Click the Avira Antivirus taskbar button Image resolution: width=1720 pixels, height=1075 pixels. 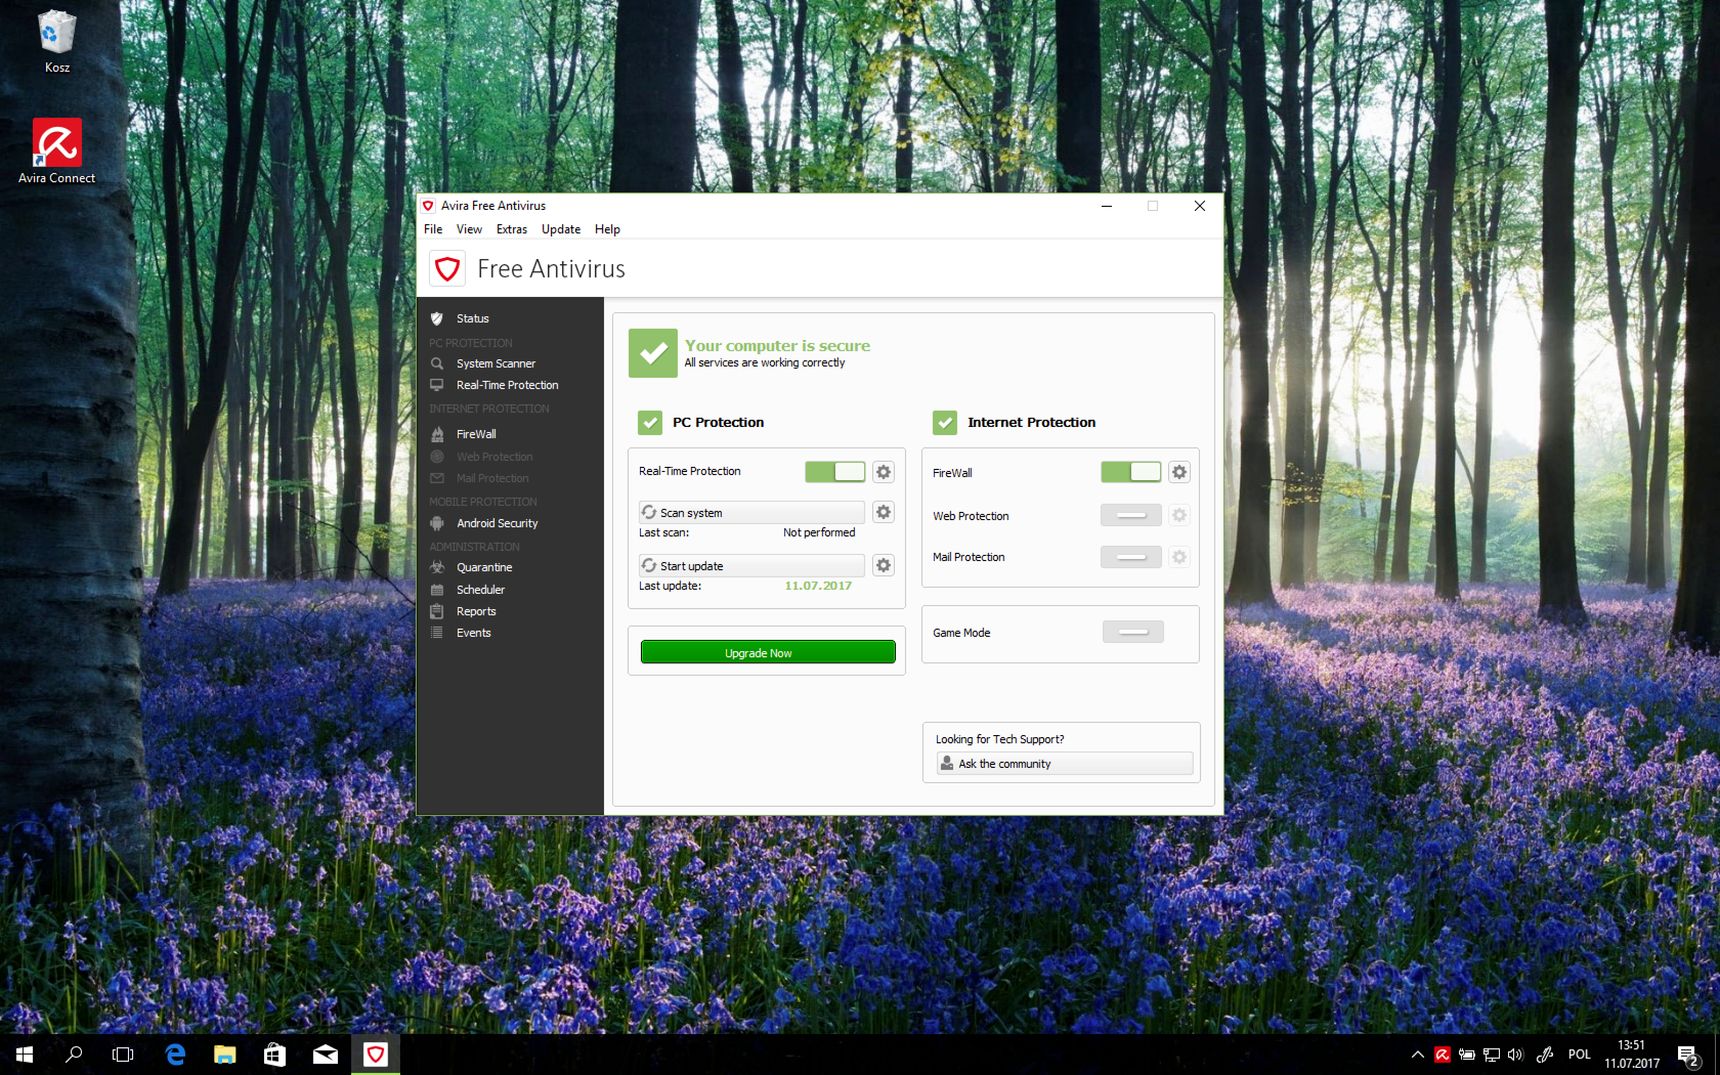[375, 1055]
